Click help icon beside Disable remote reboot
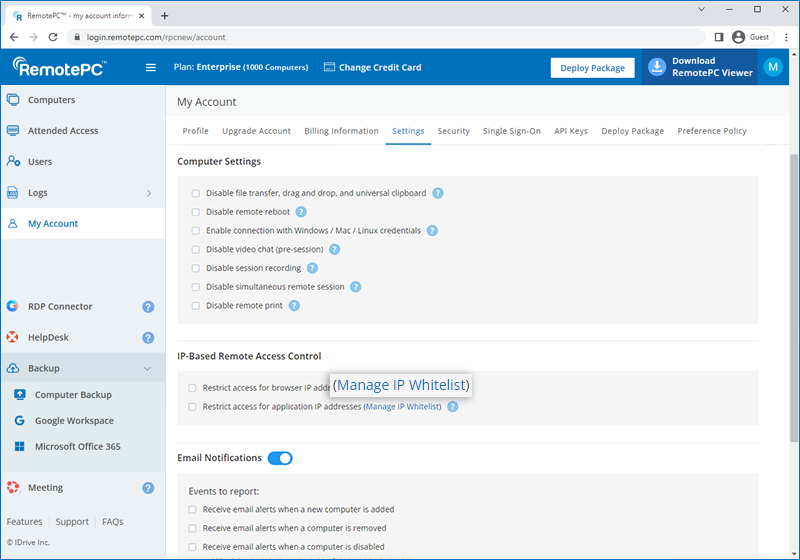The image size is (800, 560). click(300, 212)
